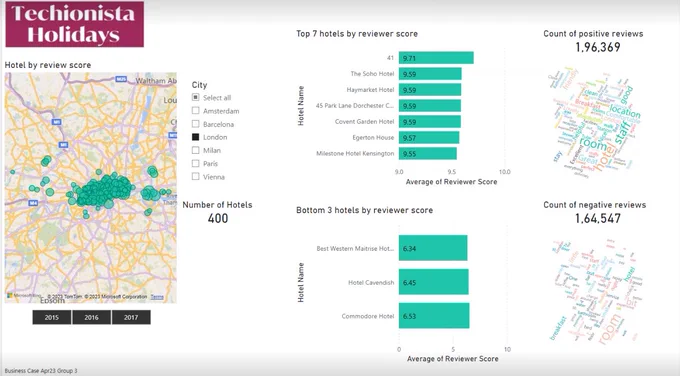Click the Count of positive reviews title
Viewport: 680px width, 376px height.
pyautogui.click(x=593, y=34)
